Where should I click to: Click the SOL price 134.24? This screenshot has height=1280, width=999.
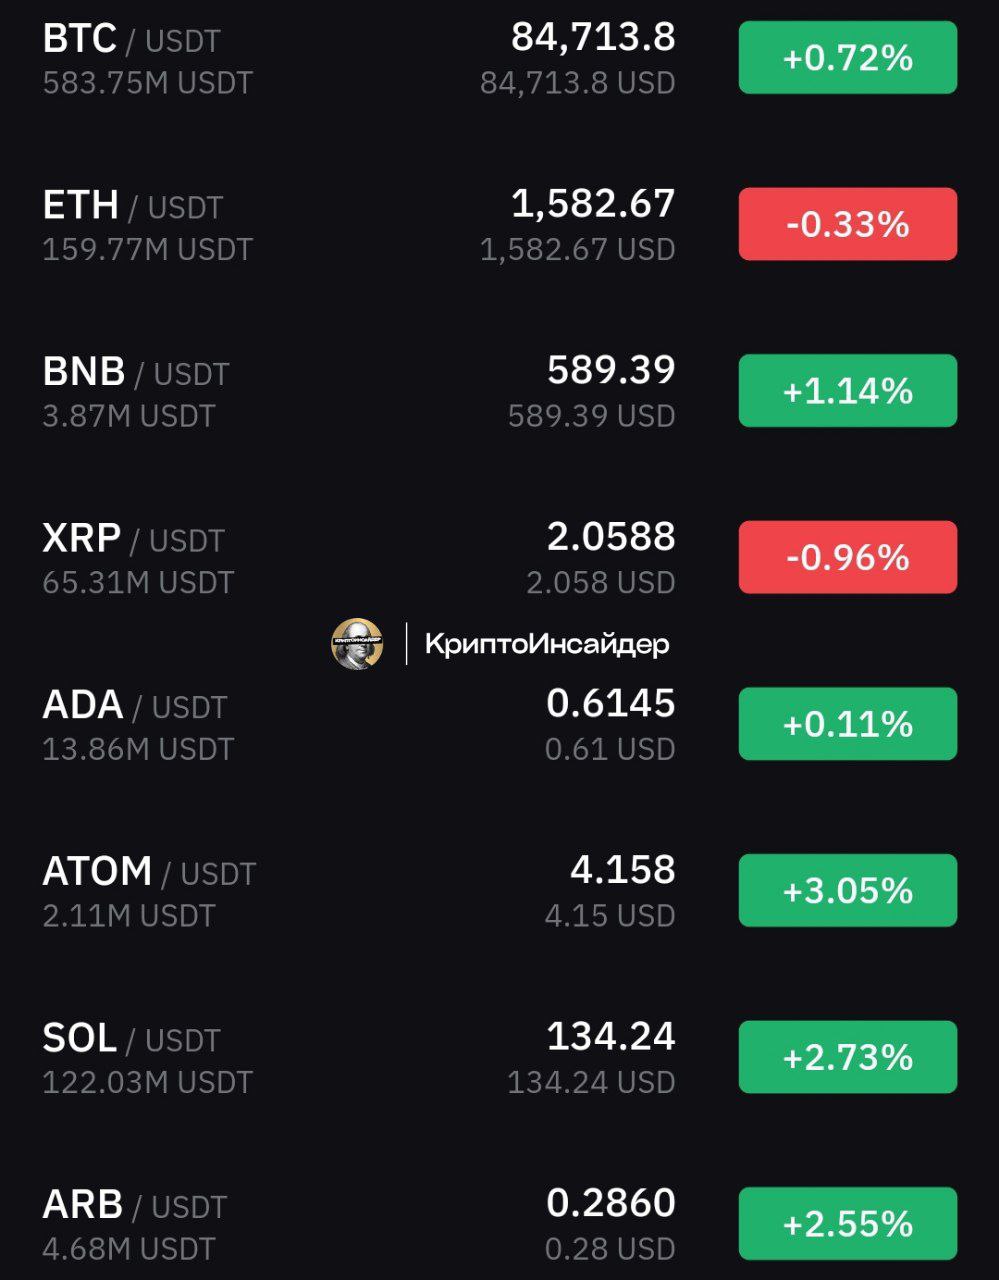pos(611,1036)
